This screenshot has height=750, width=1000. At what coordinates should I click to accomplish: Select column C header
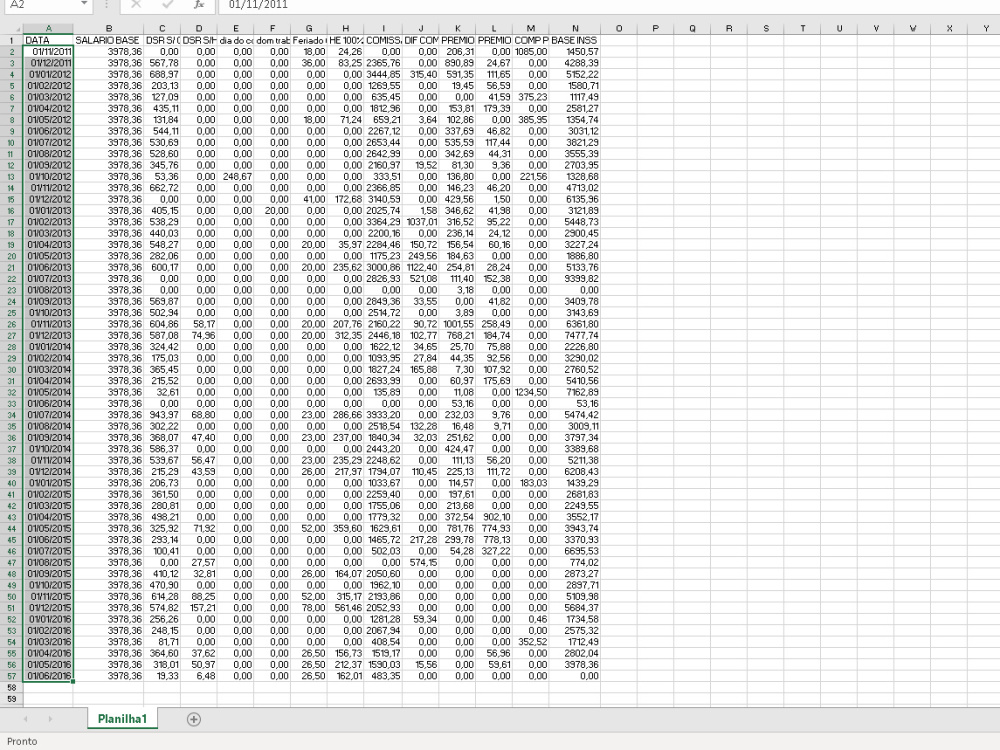pyautogui.click(x=162, y=29)
